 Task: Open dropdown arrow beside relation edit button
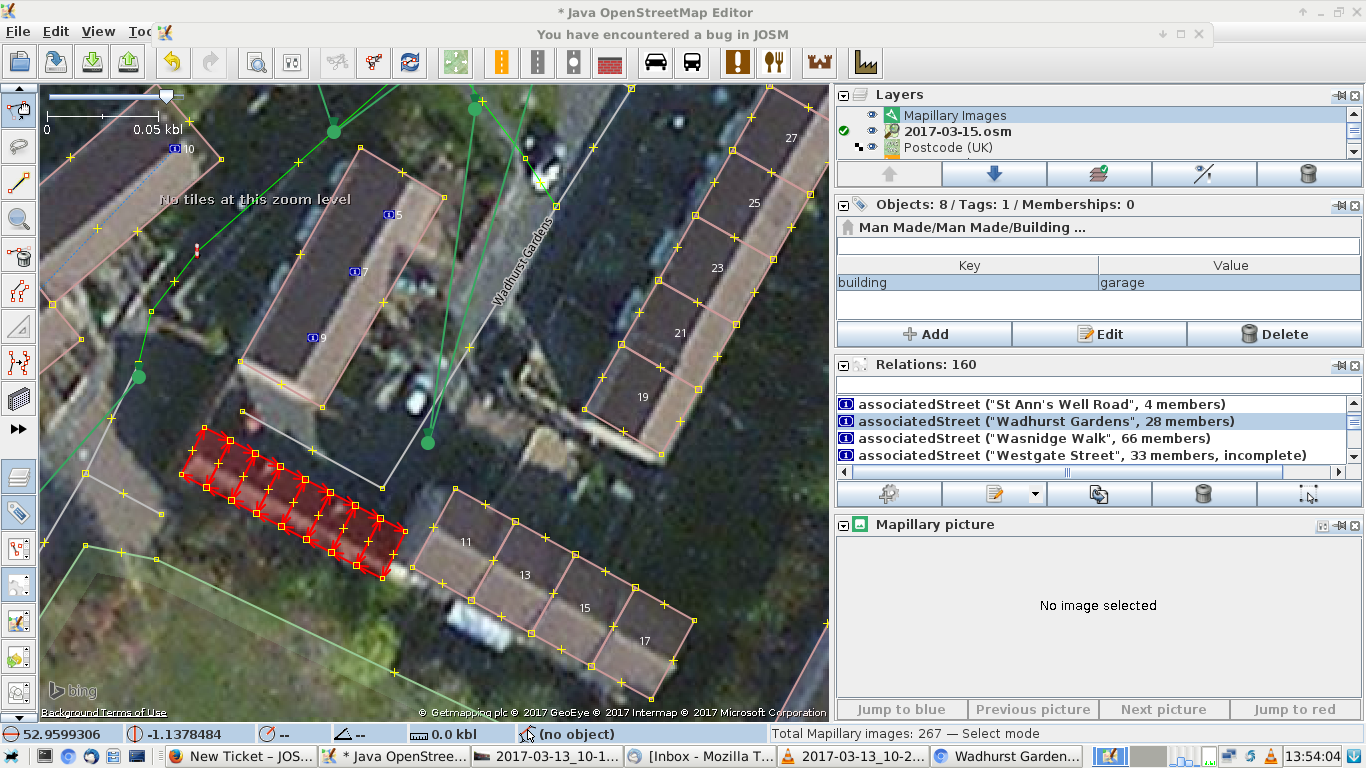click(1035, 494)
